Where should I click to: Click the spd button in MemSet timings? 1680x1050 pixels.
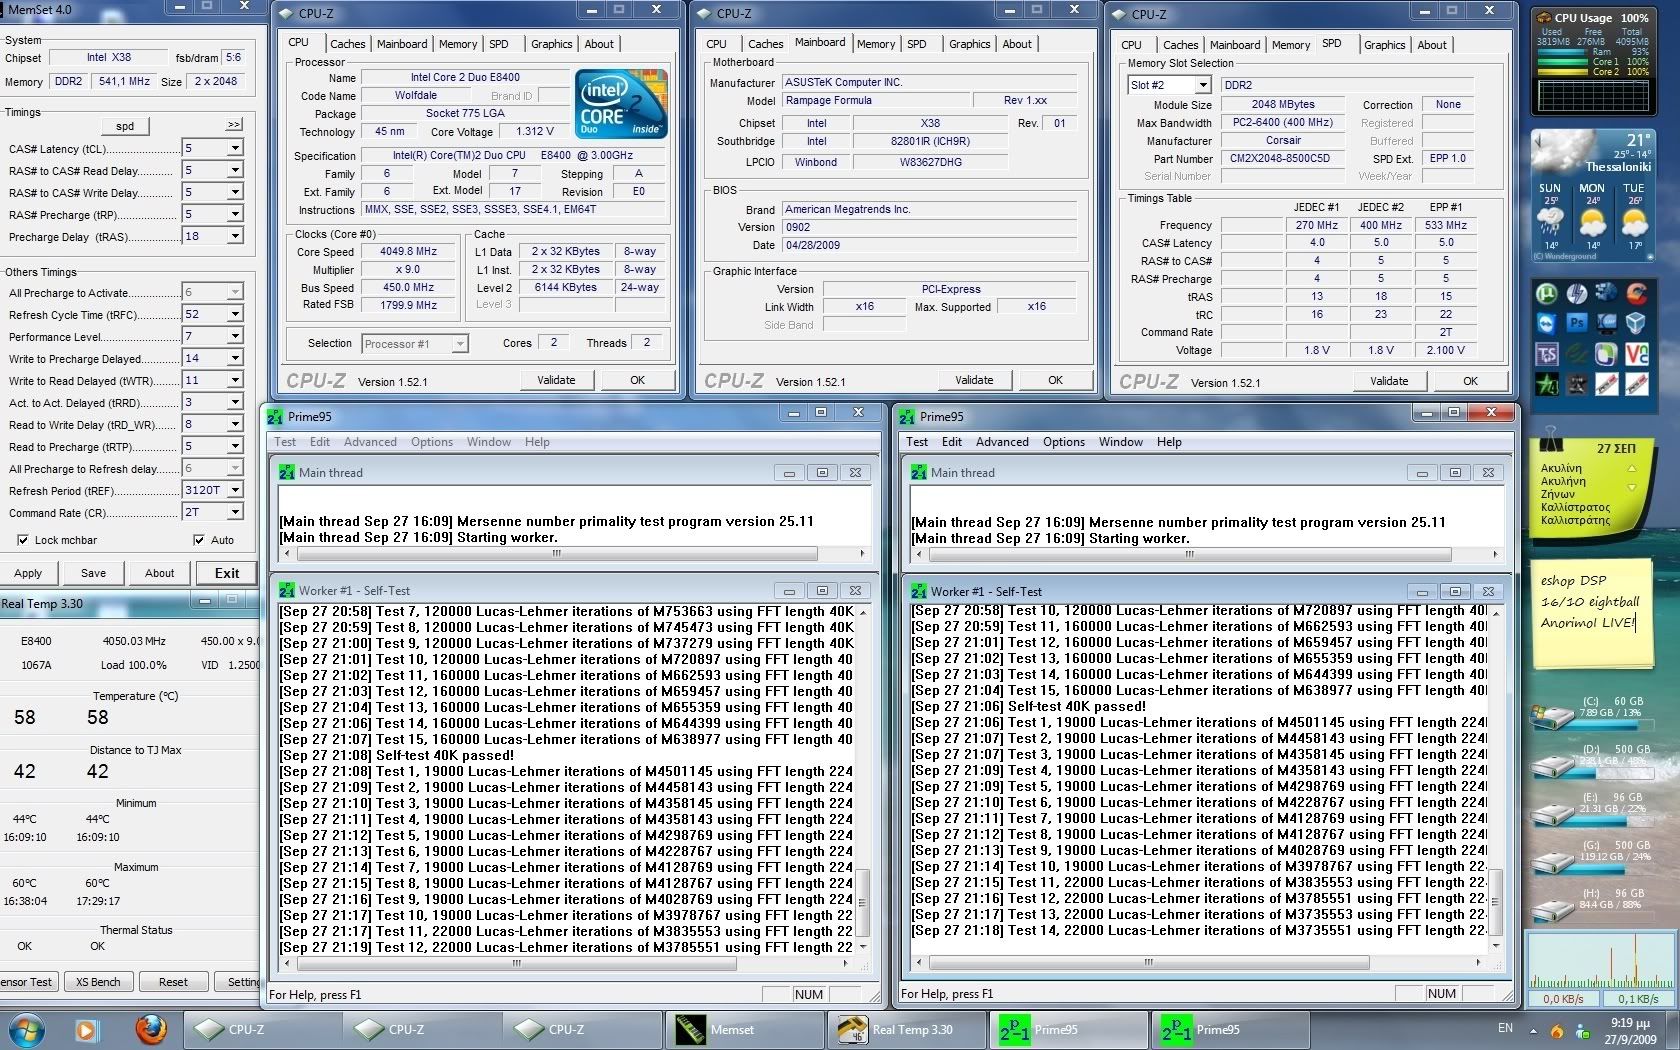(125, 126)
